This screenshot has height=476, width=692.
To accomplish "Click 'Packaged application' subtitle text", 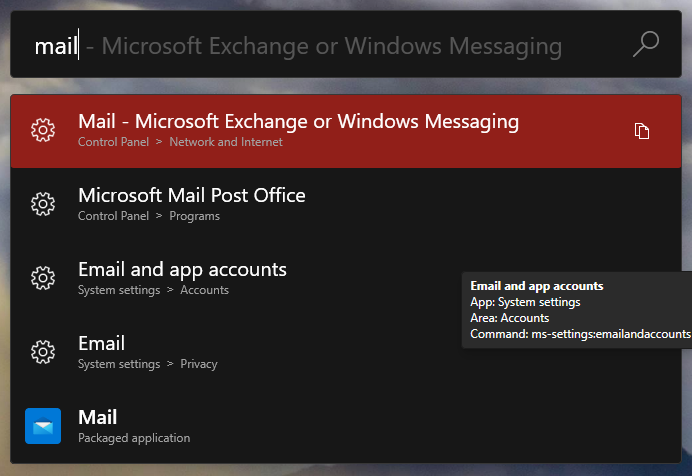I will pos(134,438).
